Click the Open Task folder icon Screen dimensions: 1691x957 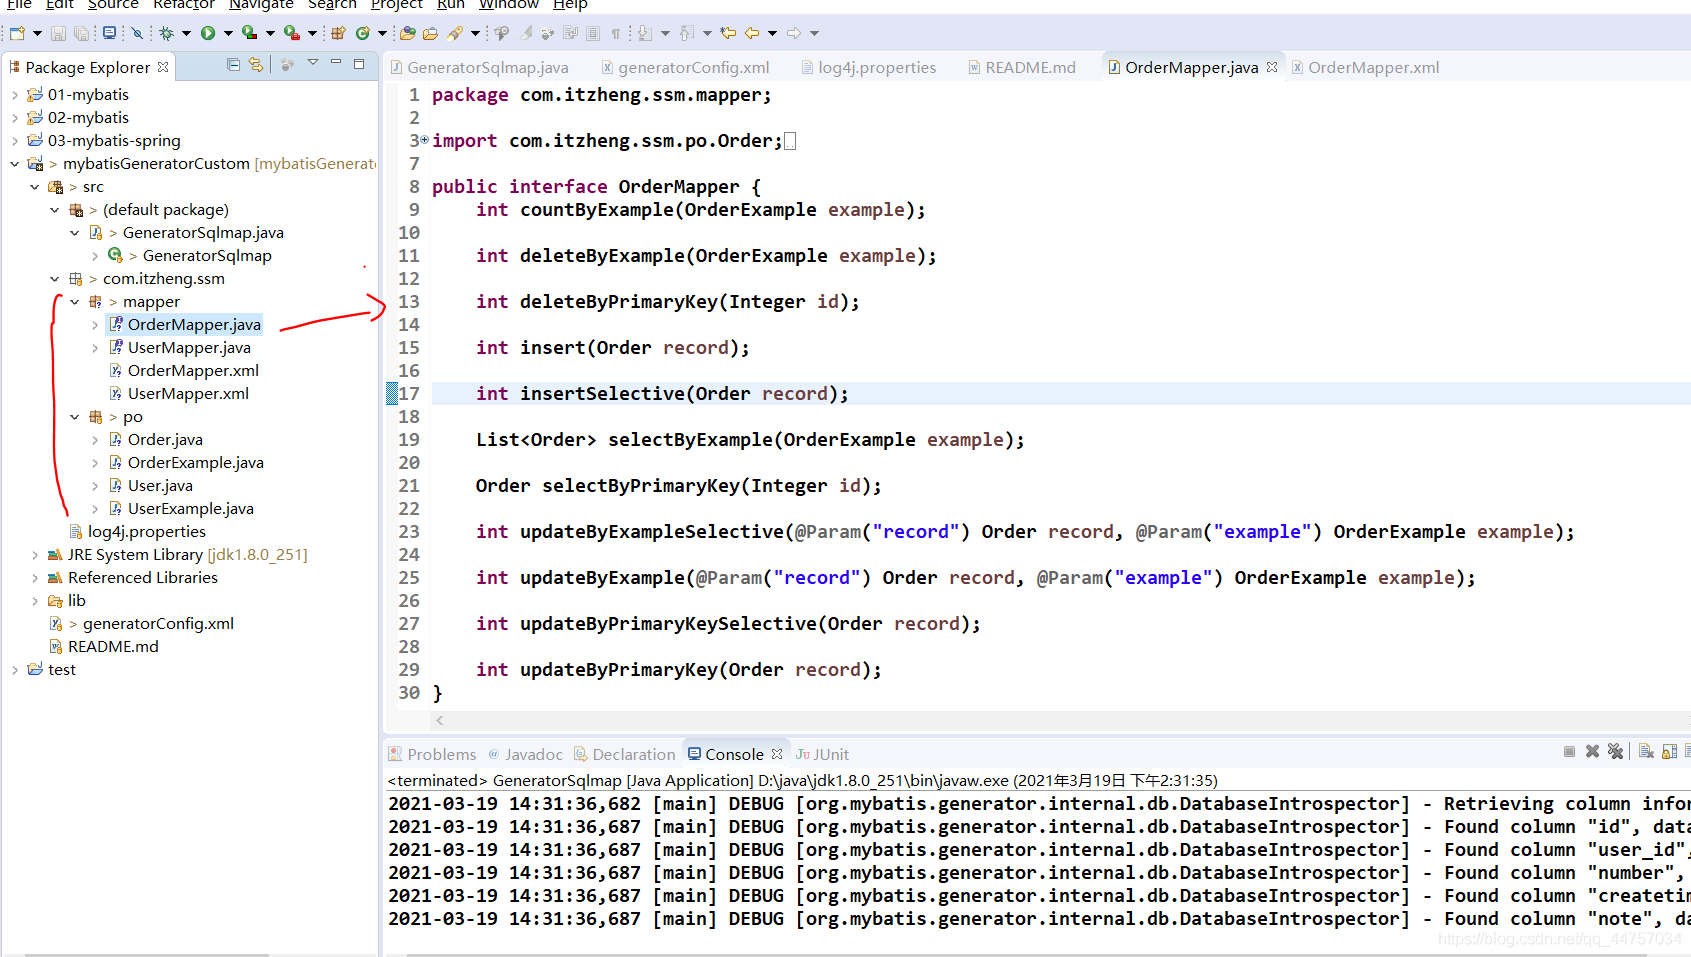click(x=431, y=33)
